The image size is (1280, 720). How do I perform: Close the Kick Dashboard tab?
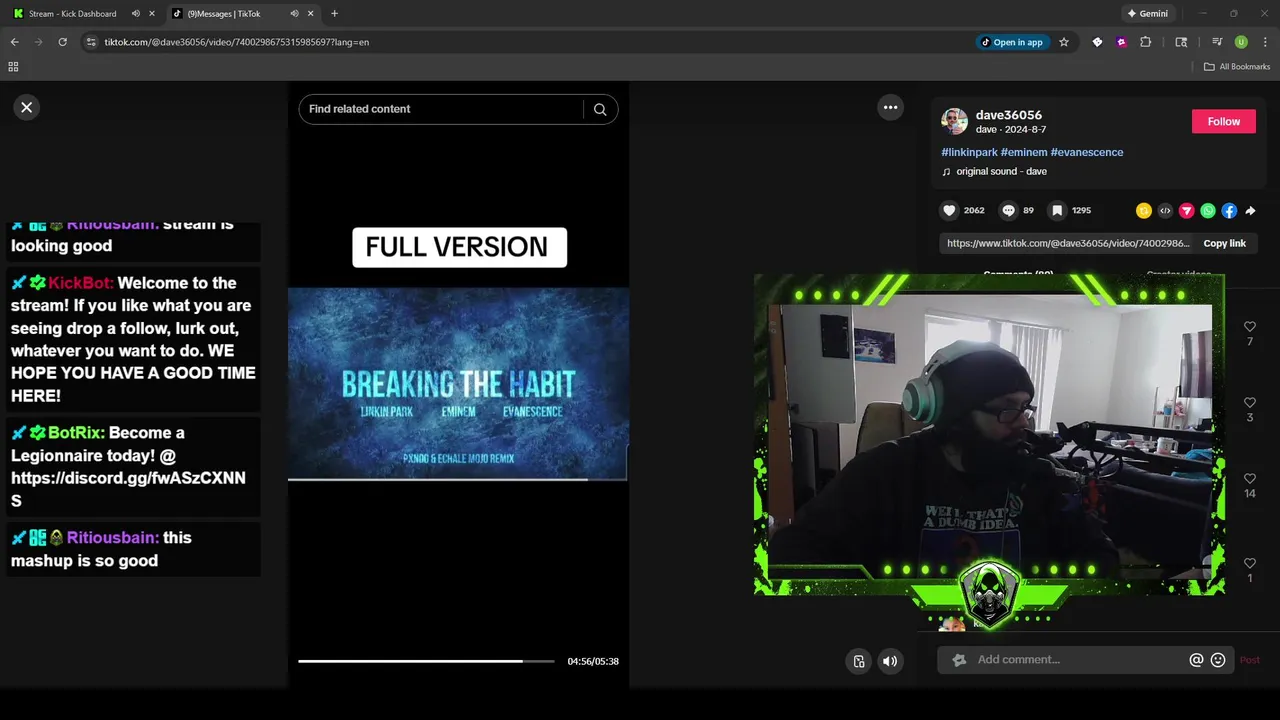click(x=152, y=14)
